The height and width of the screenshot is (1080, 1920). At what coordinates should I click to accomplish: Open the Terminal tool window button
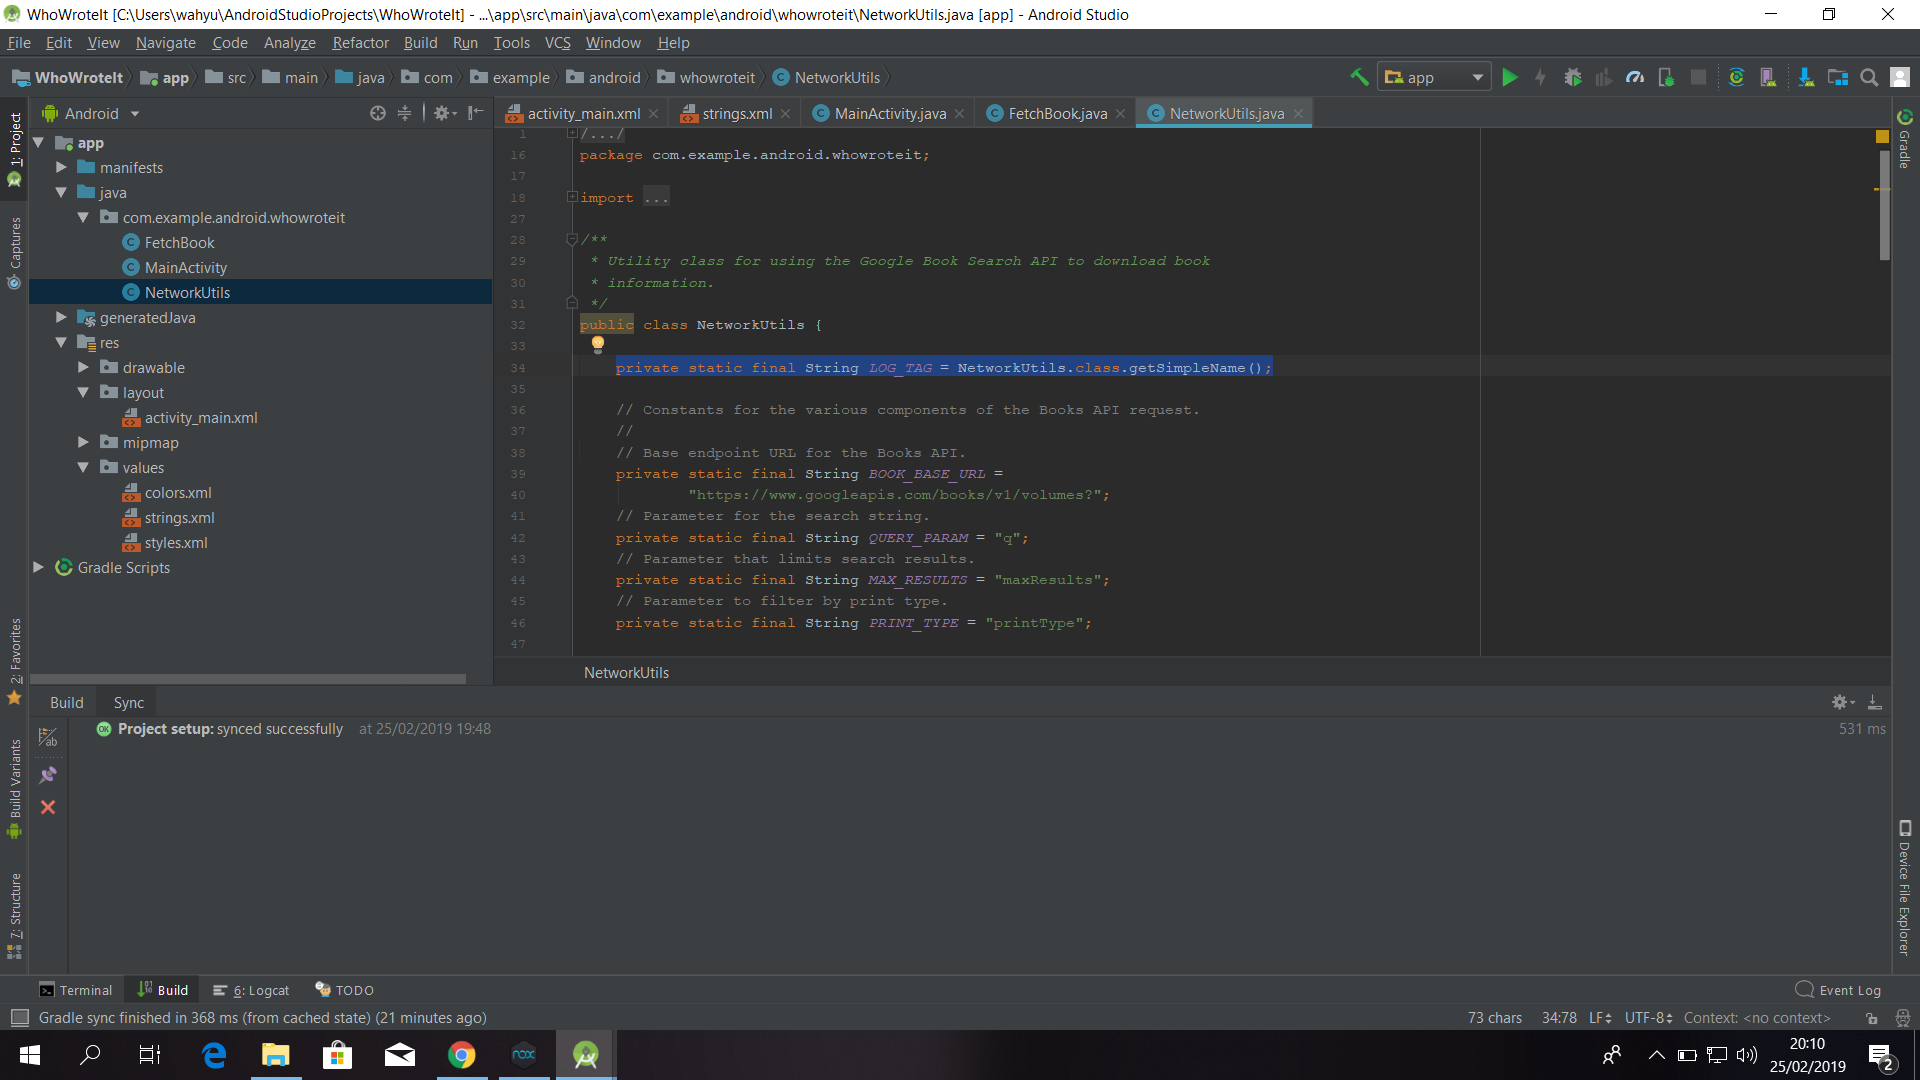click(x=76, y=990)
